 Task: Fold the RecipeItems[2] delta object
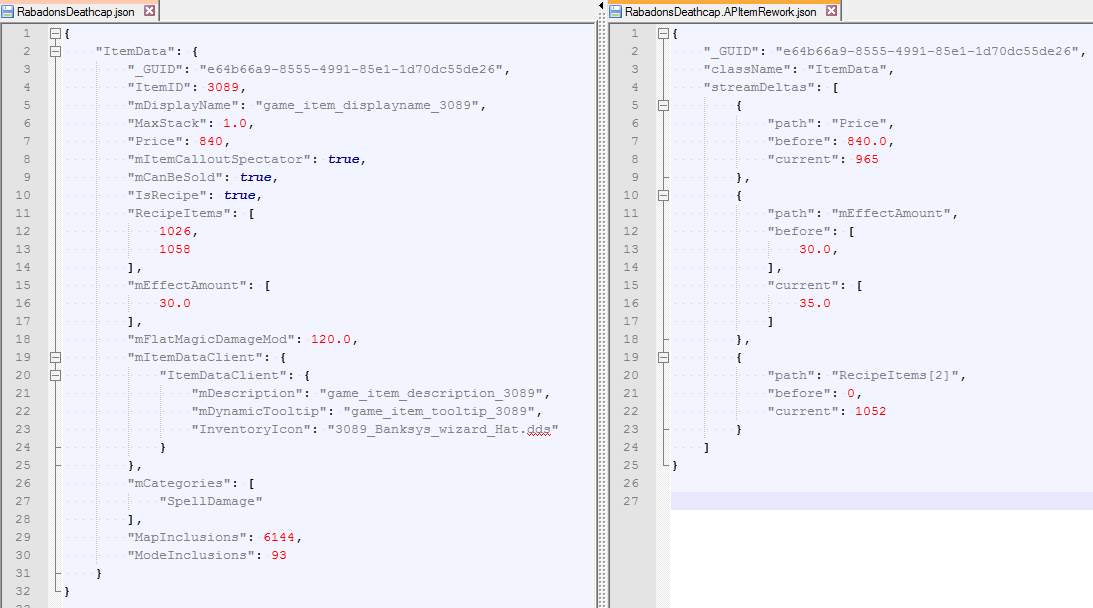[x=662, y=357]
